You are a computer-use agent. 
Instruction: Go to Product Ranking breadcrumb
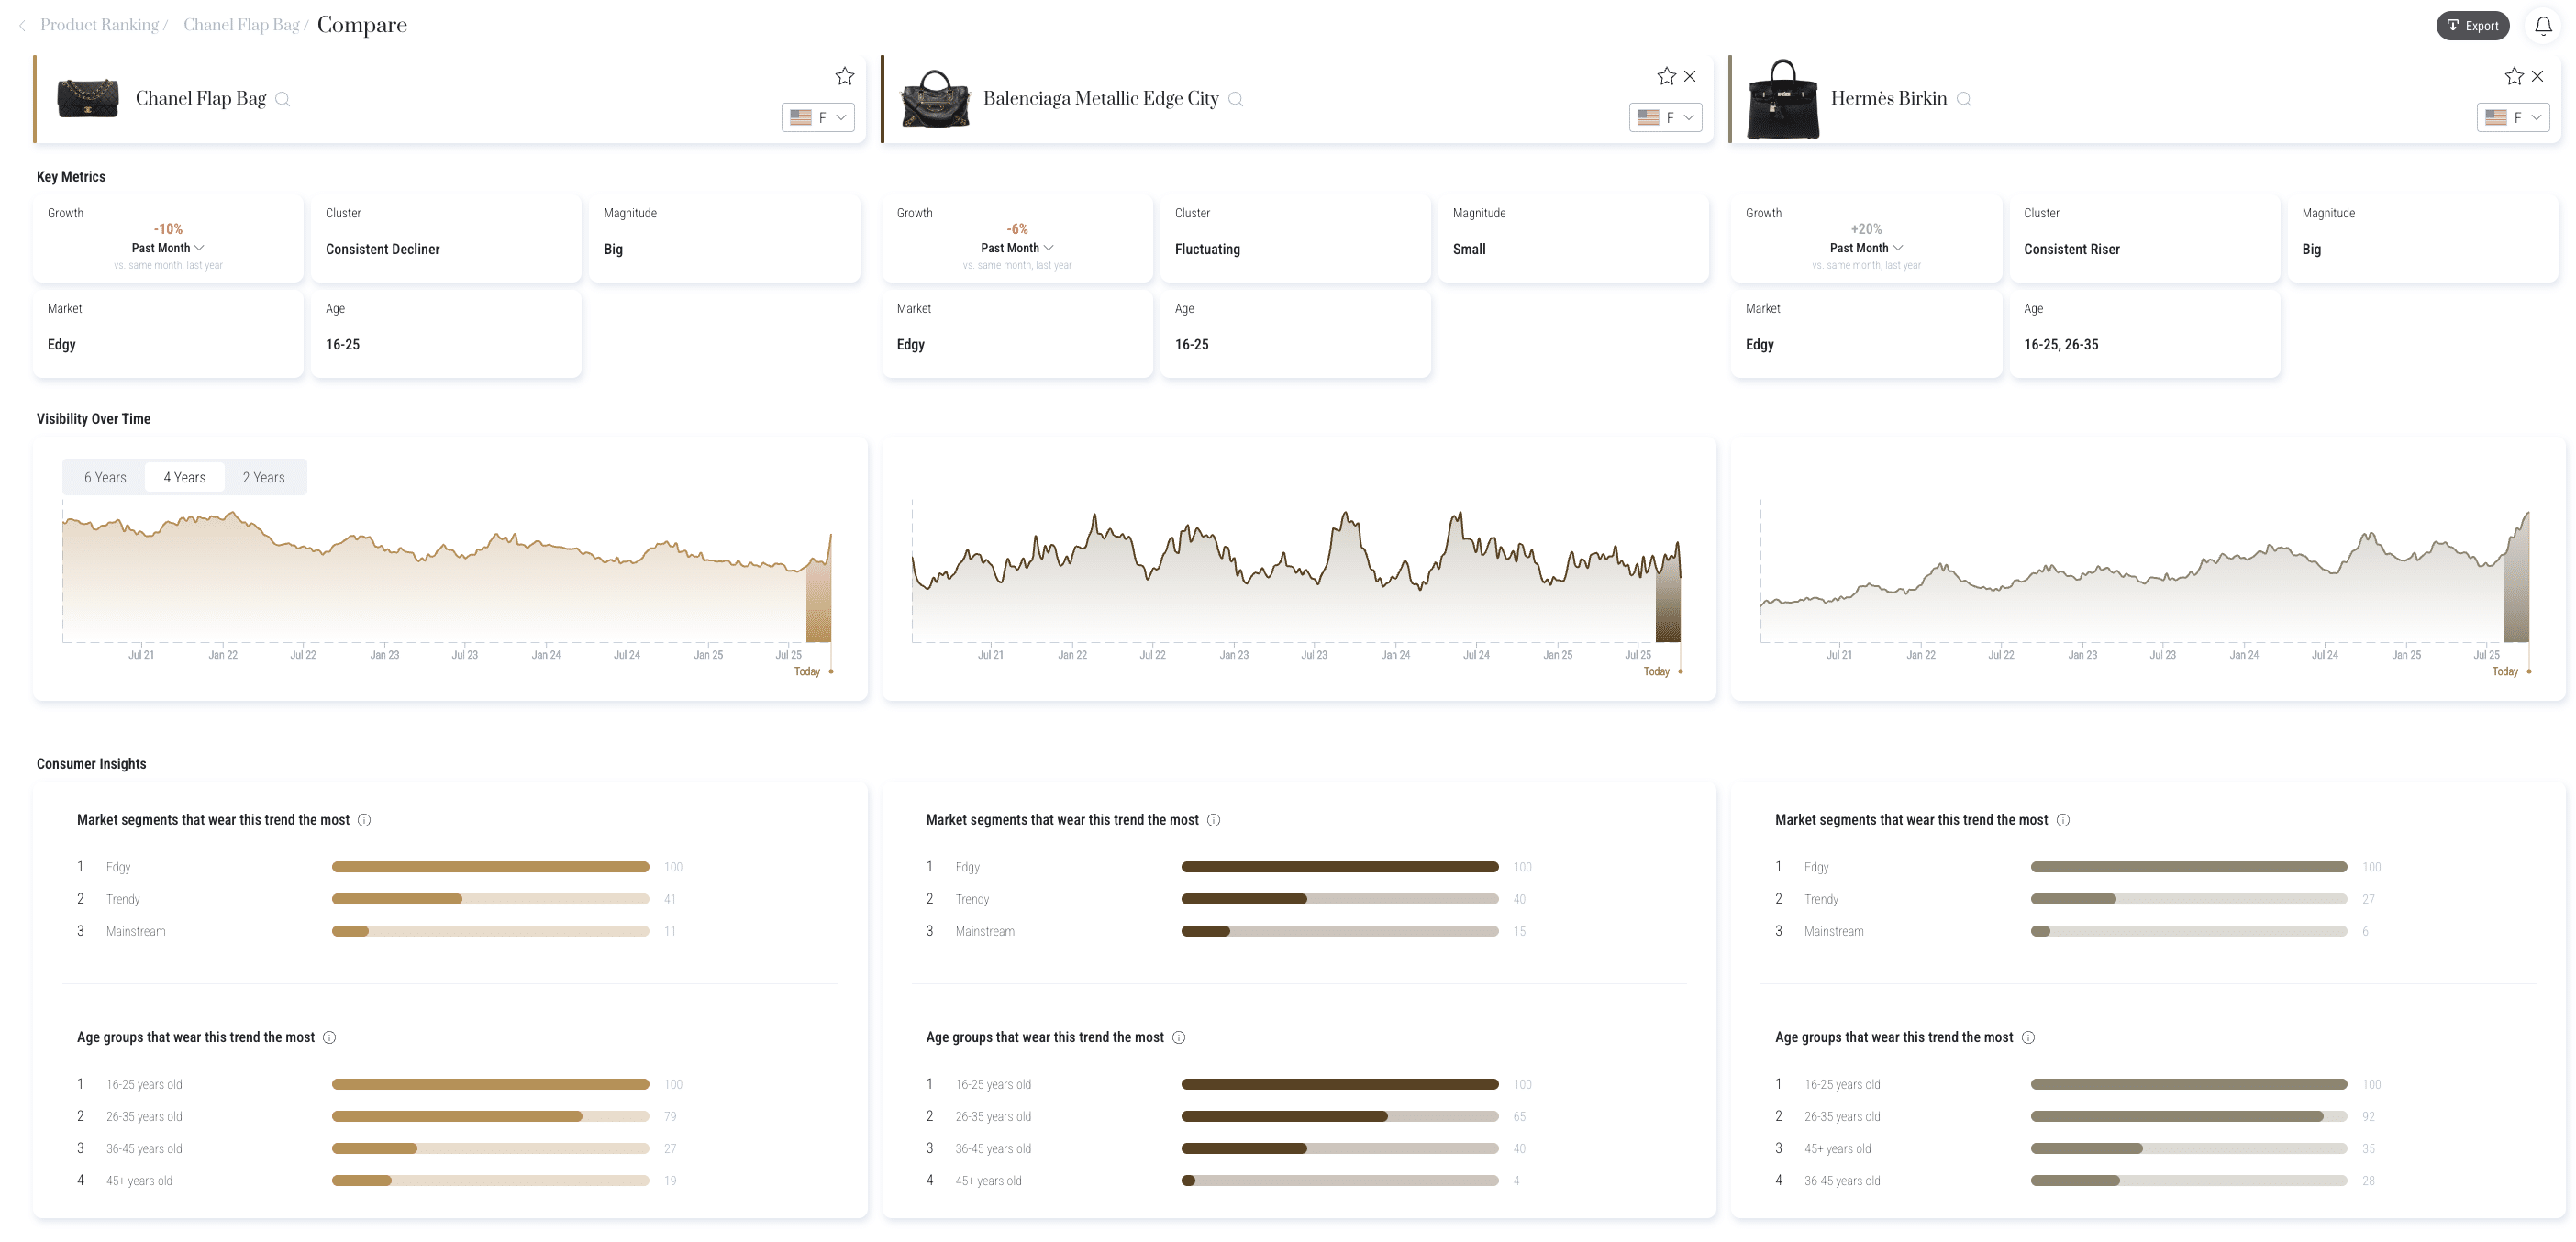(99, 25)
